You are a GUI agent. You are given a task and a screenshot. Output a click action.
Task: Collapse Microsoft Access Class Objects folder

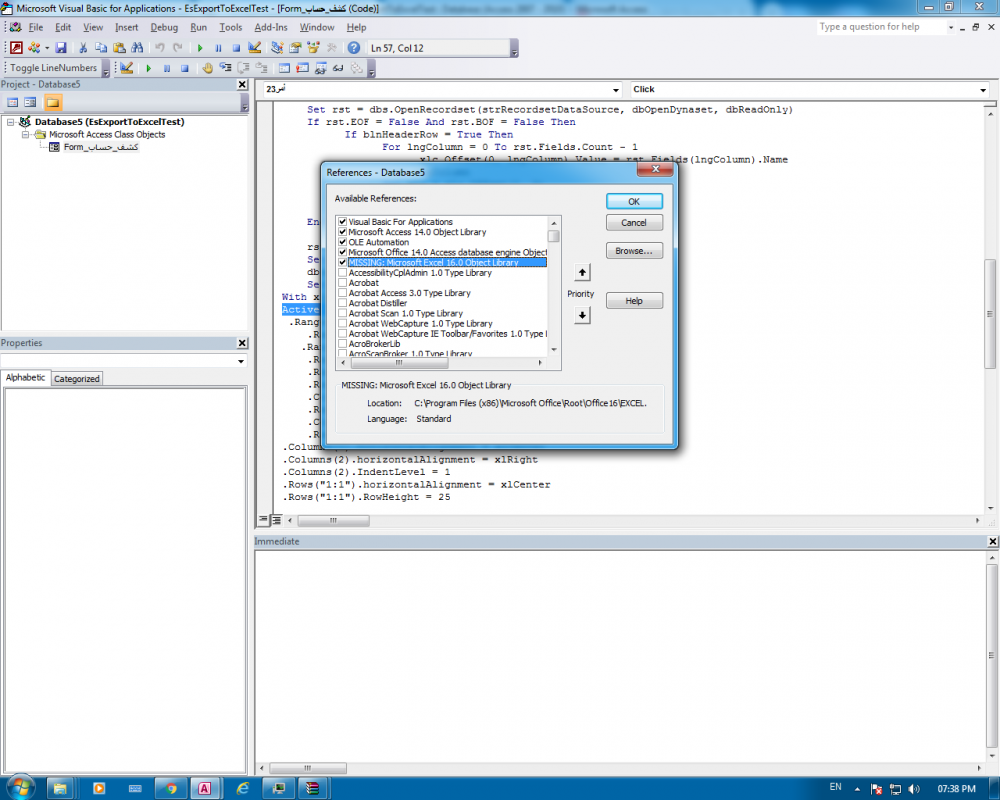(25, 135)
